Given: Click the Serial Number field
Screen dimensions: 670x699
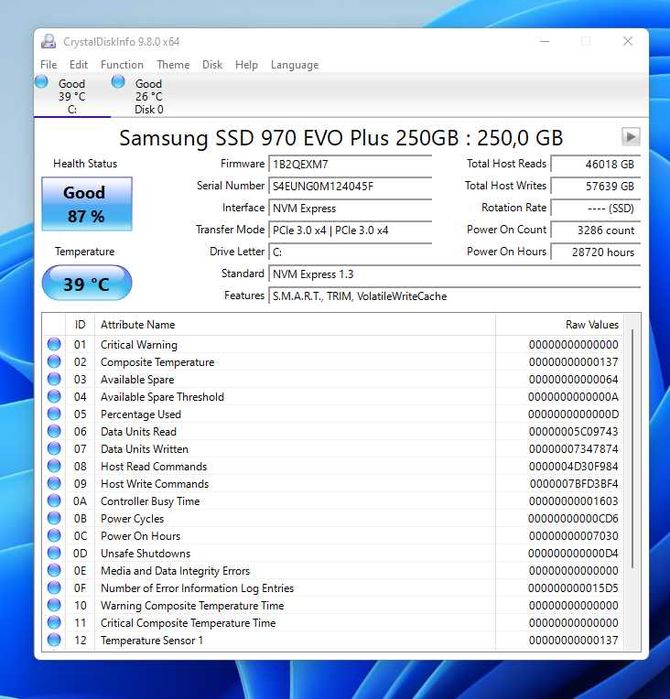Looking at the screenshot, I should [x=350, y=186].
